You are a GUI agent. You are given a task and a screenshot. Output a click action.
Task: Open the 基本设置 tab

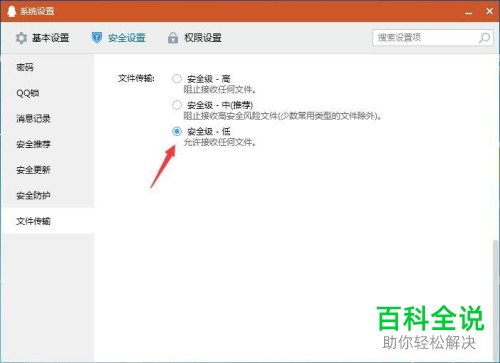coord(42,38)
